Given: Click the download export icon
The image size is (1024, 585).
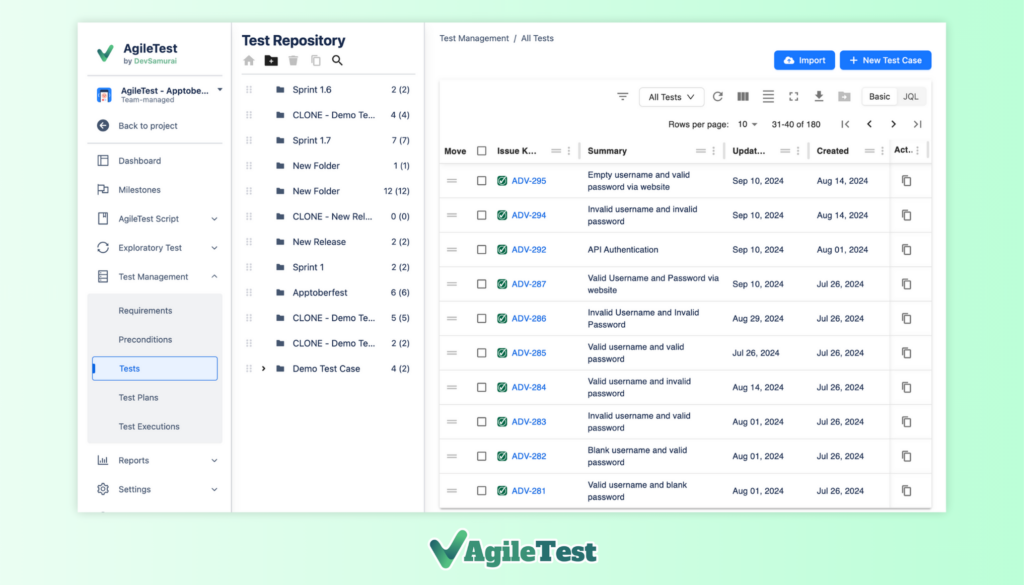Looking at the screenshot, I should click(x=819, y=97).
